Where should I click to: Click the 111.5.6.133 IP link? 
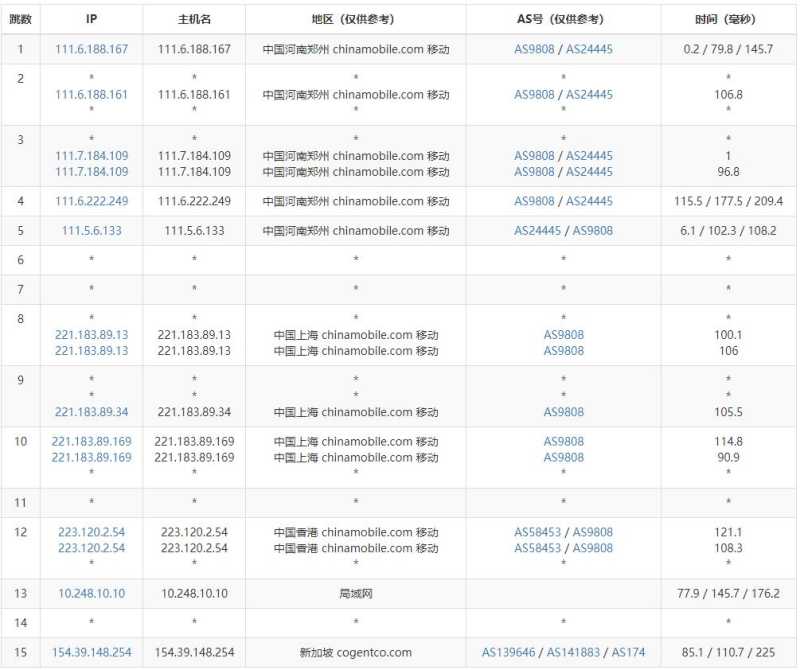coord(92,231)
